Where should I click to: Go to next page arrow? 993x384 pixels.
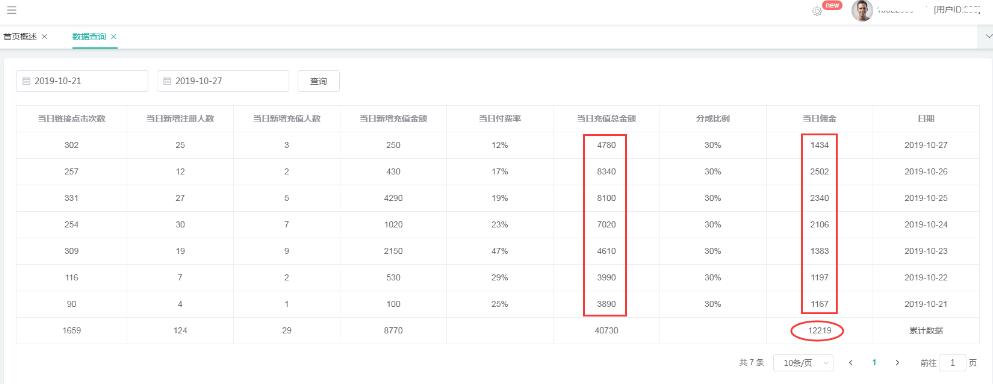point(897,362)
